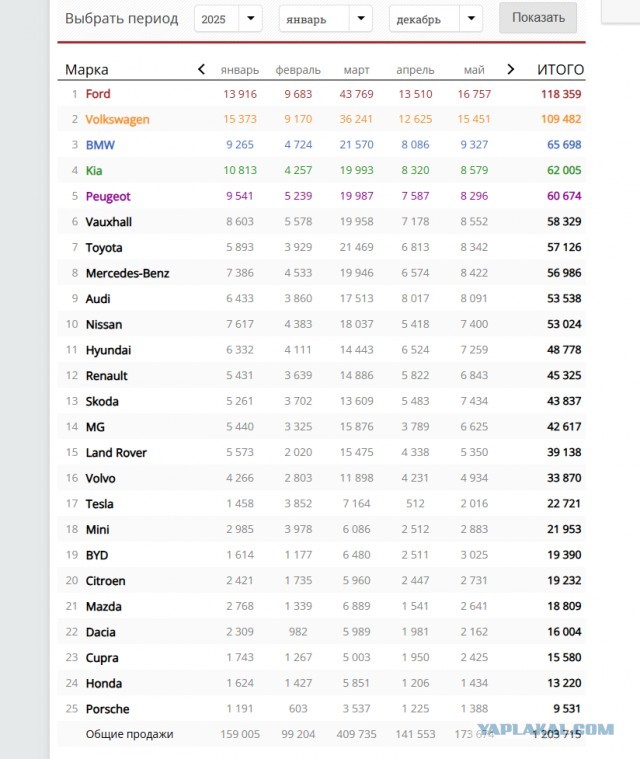Click the январь column header
640x759 pixels.
pos(240,70)
